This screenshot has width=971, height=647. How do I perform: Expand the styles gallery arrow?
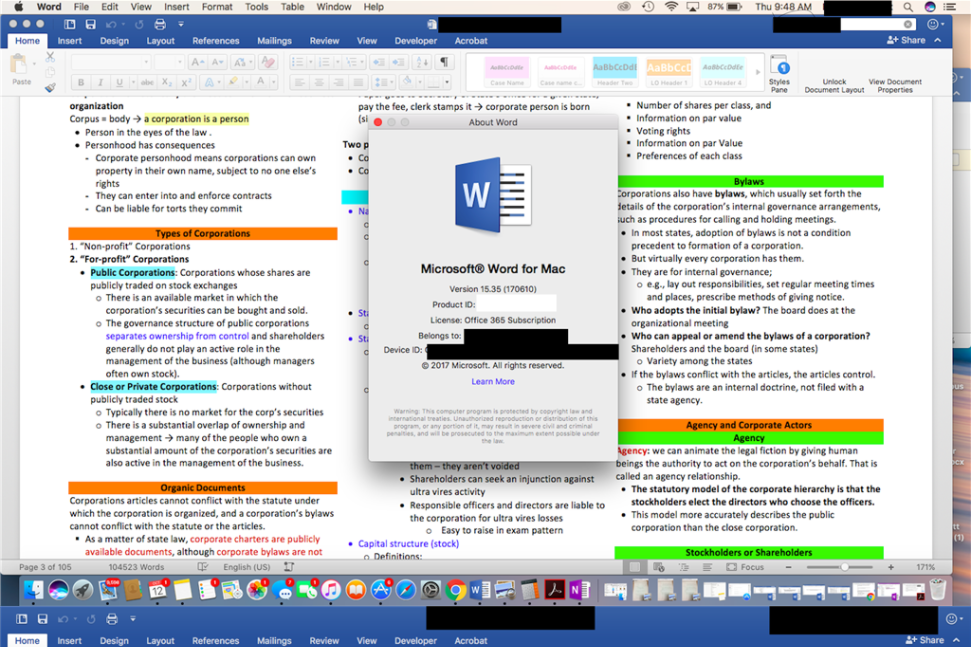[758, 72]
